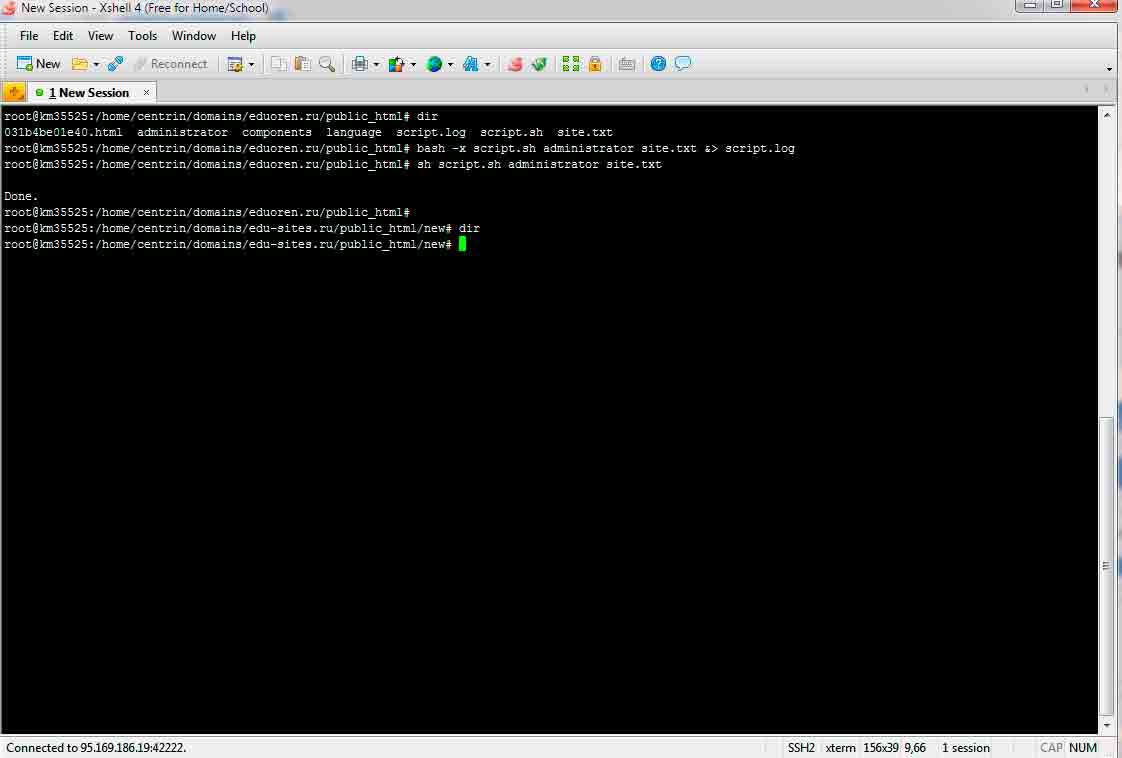This screenshot has width=1122, height=758.
Task: Click terminal scrollbar down arrow
Action: point(1107,725)
